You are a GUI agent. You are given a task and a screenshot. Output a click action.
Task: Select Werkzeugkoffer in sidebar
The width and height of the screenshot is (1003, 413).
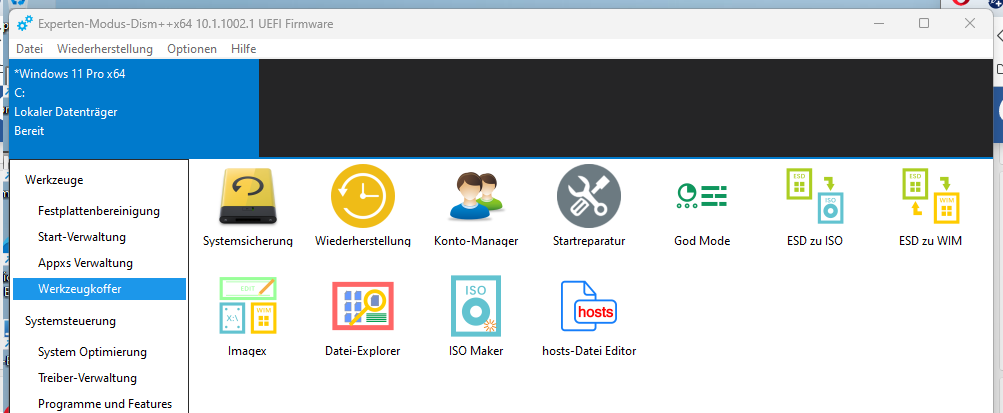pos(99,289)
